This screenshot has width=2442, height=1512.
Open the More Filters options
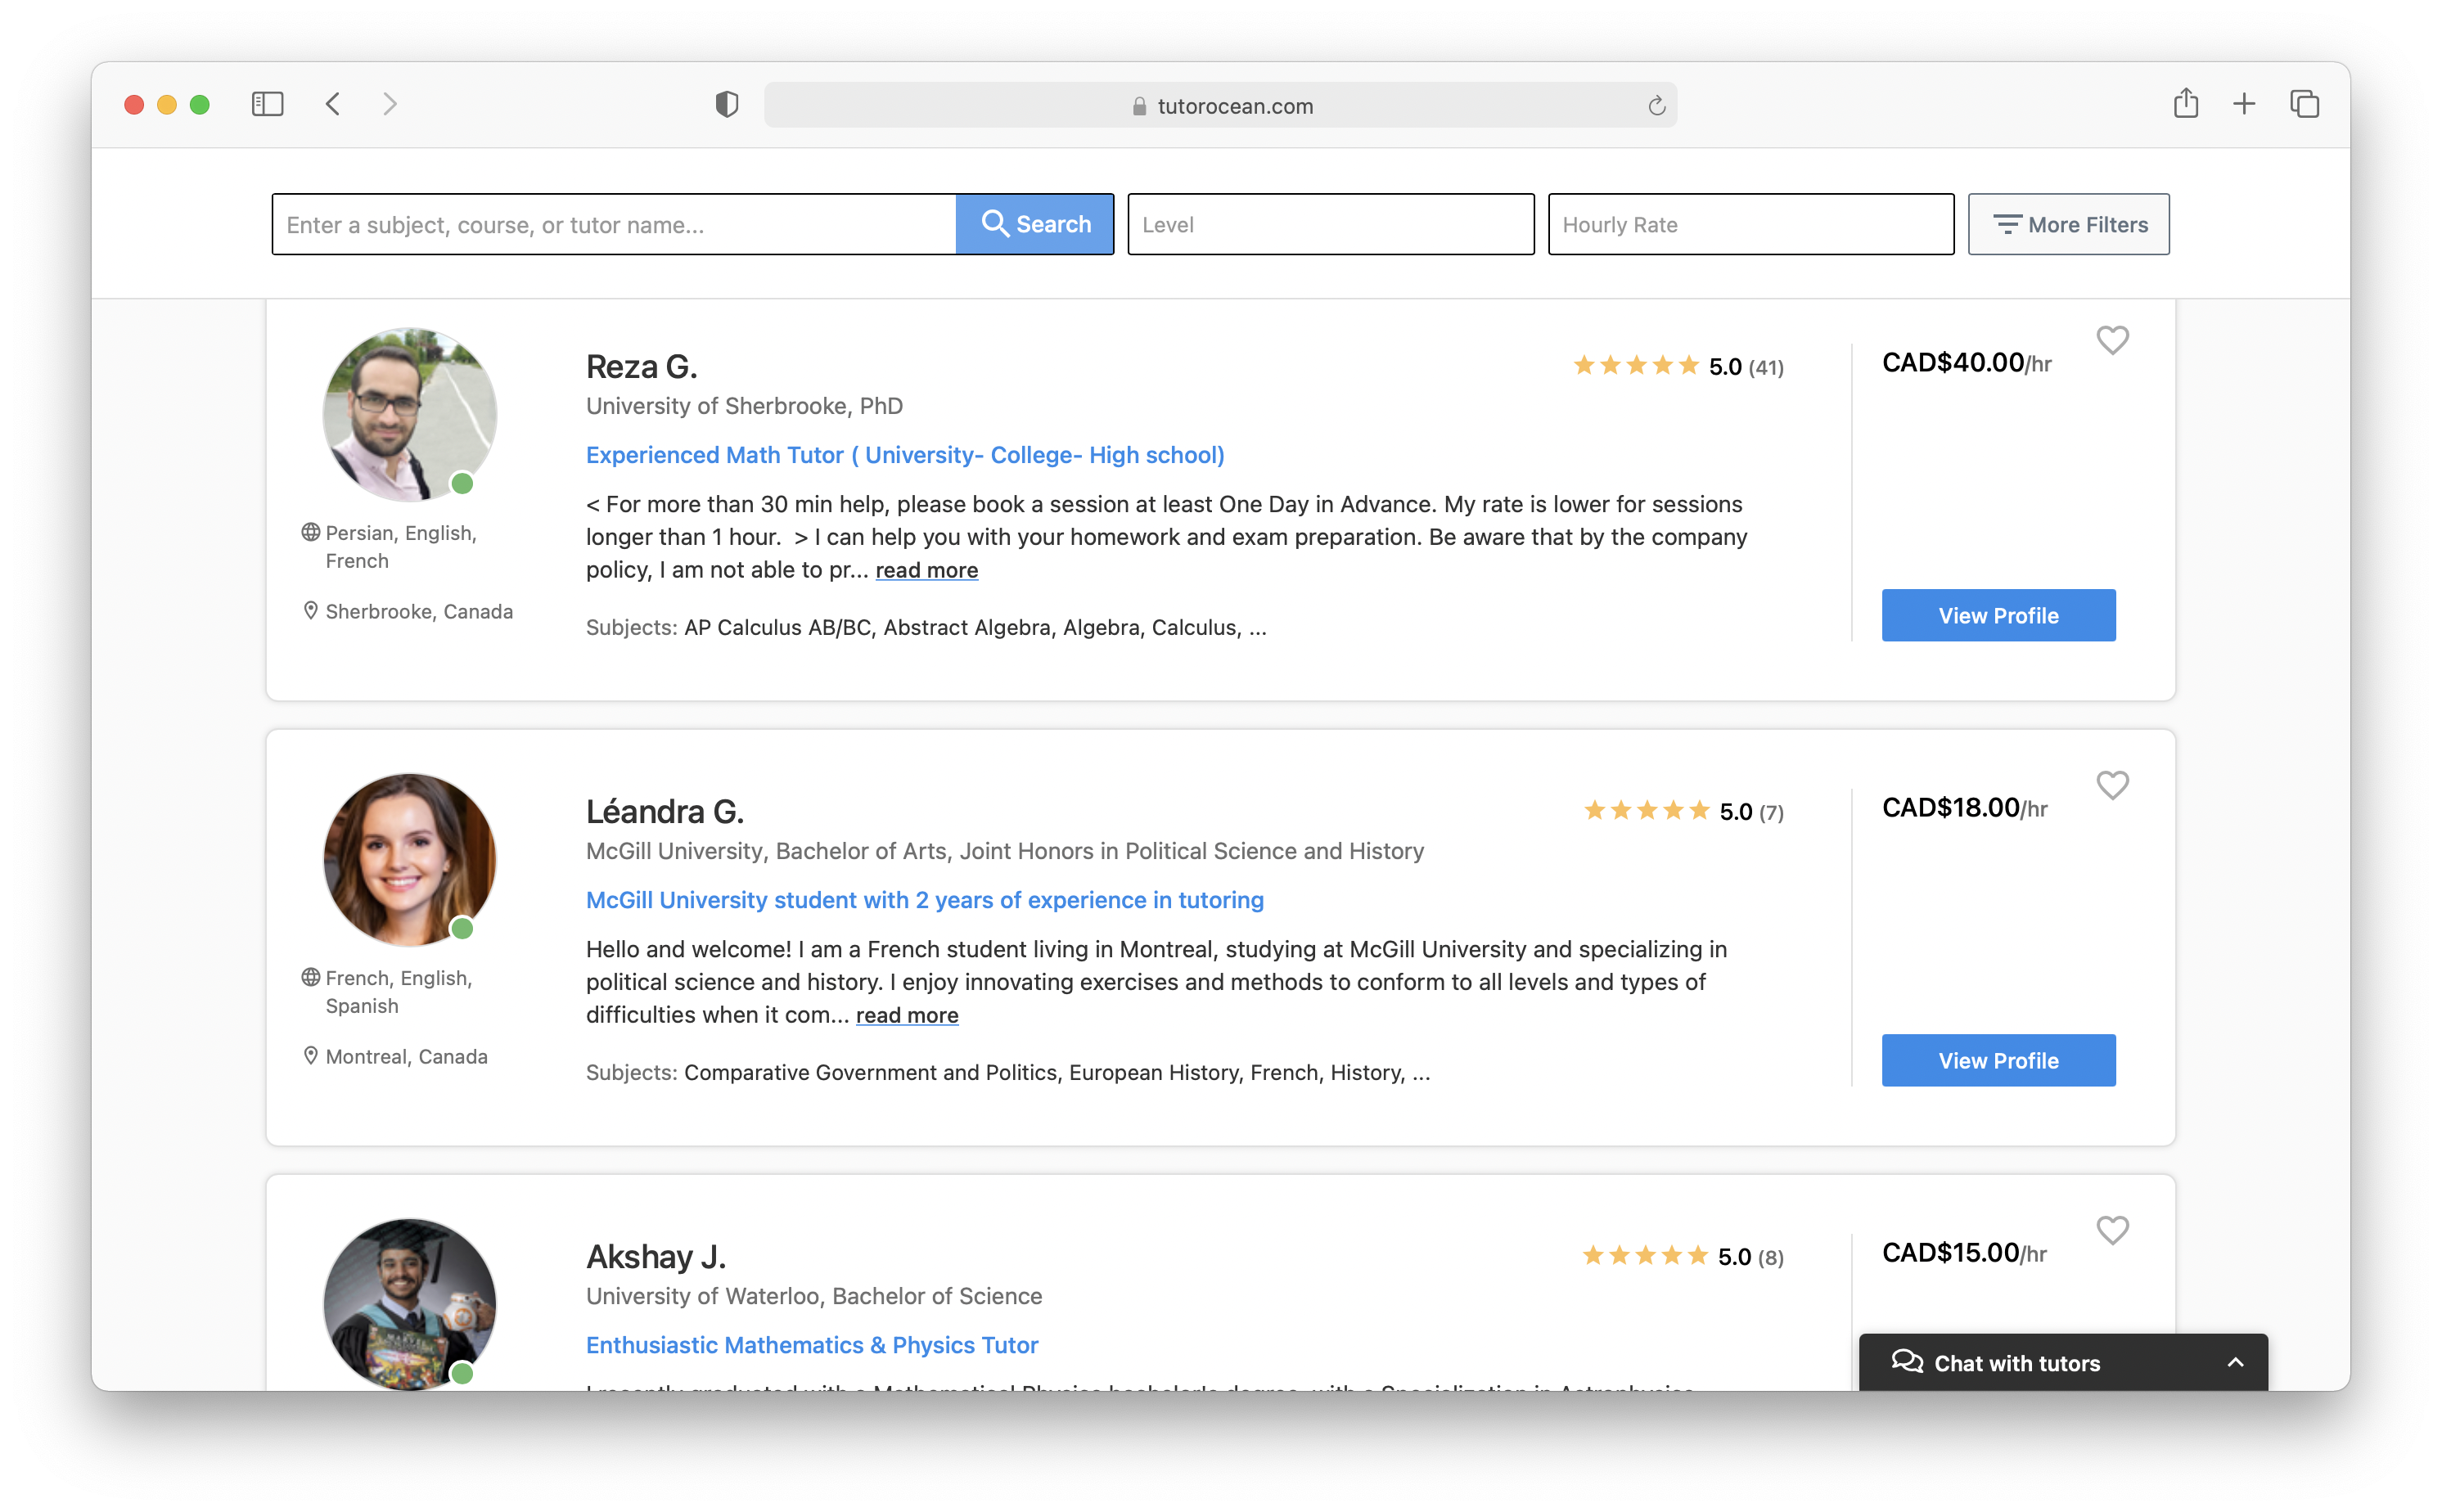coord(2068,224)
